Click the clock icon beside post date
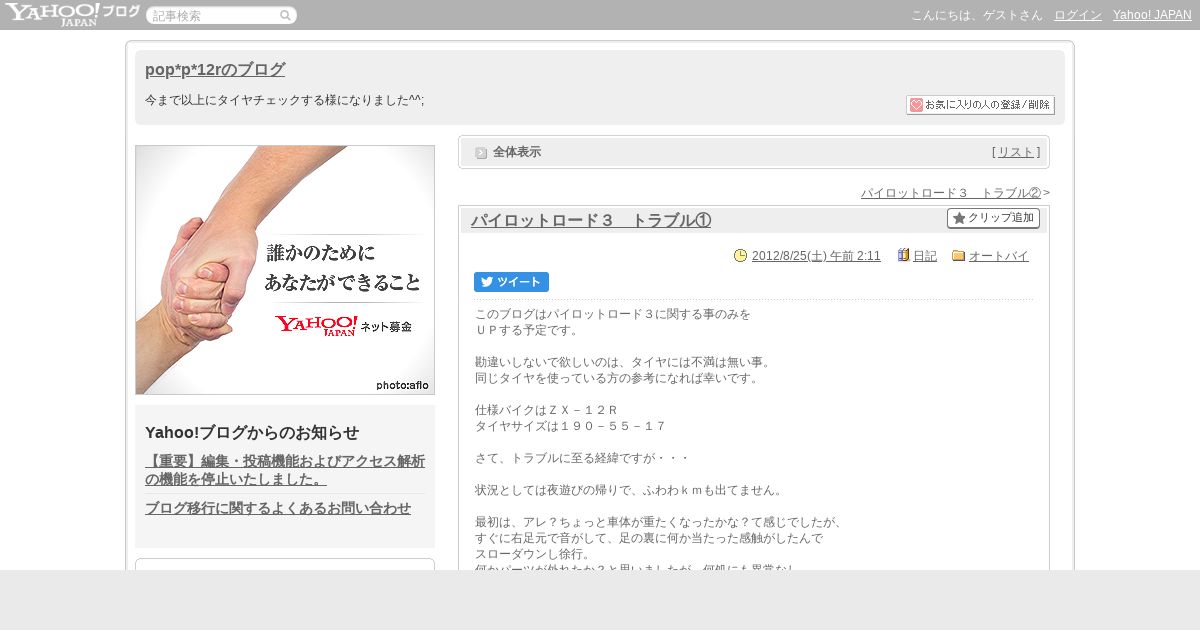1200x630 pixels. tap(740, 256)
